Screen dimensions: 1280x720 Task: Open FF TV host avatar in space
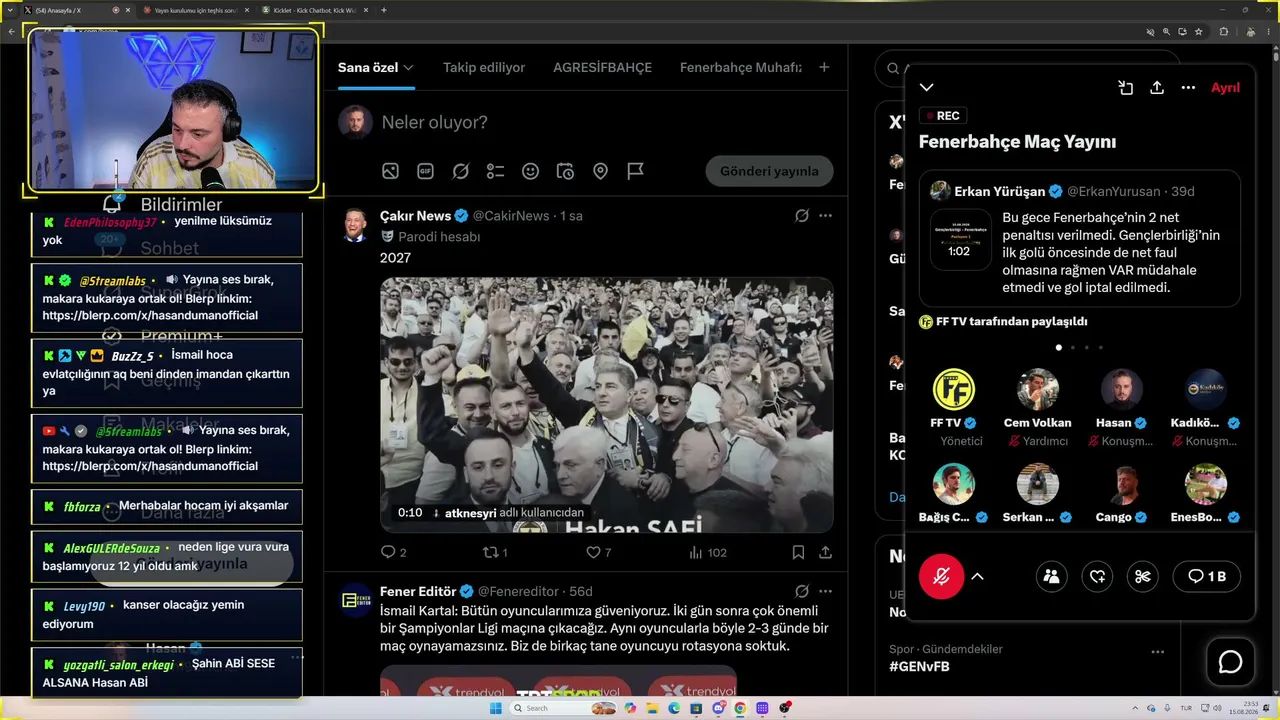coord(953,389)
